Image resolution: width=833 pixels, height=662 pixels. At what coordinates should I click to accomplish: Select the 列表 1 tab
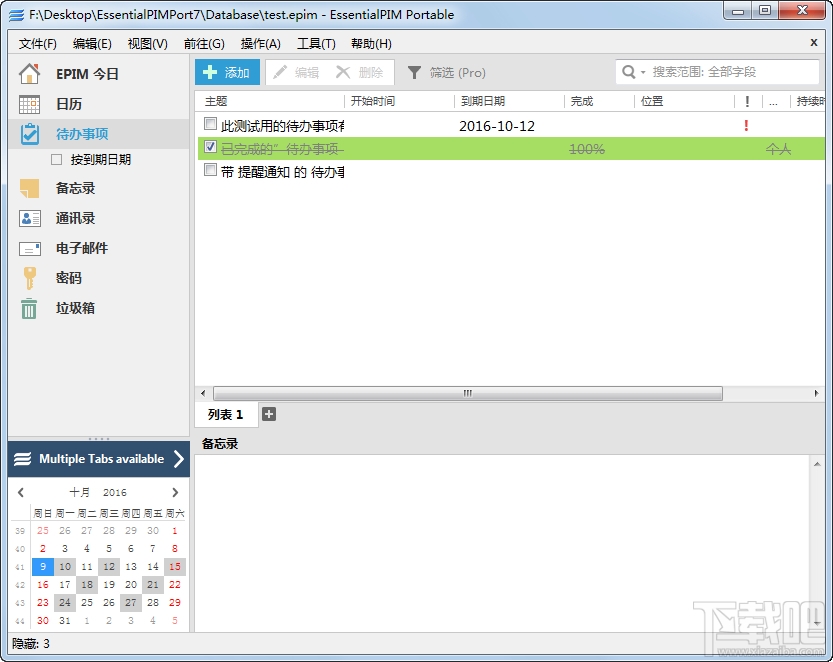[x=226, y=414]
